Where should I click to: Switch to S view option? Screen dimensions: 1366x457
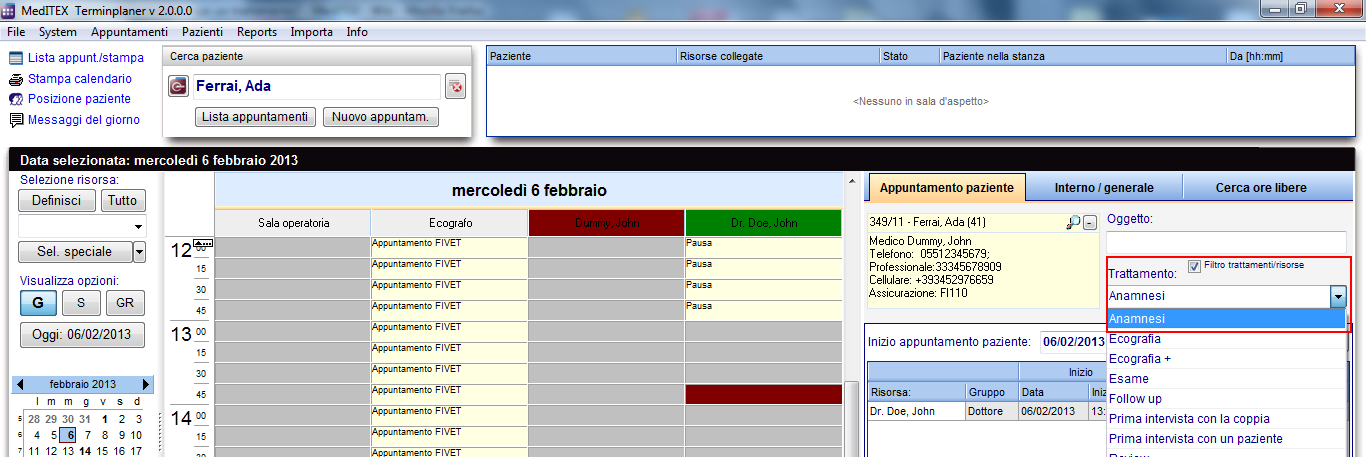[x=80, y=303]
